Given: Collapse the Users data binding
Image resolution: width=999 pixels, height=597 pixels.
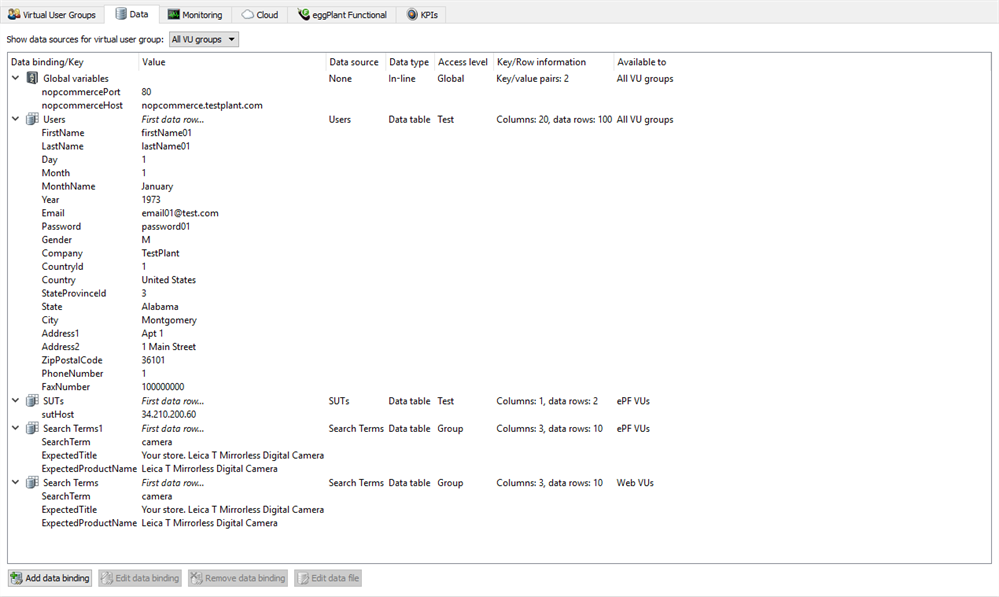Looking at the screenshot, I should click(15, 119).
